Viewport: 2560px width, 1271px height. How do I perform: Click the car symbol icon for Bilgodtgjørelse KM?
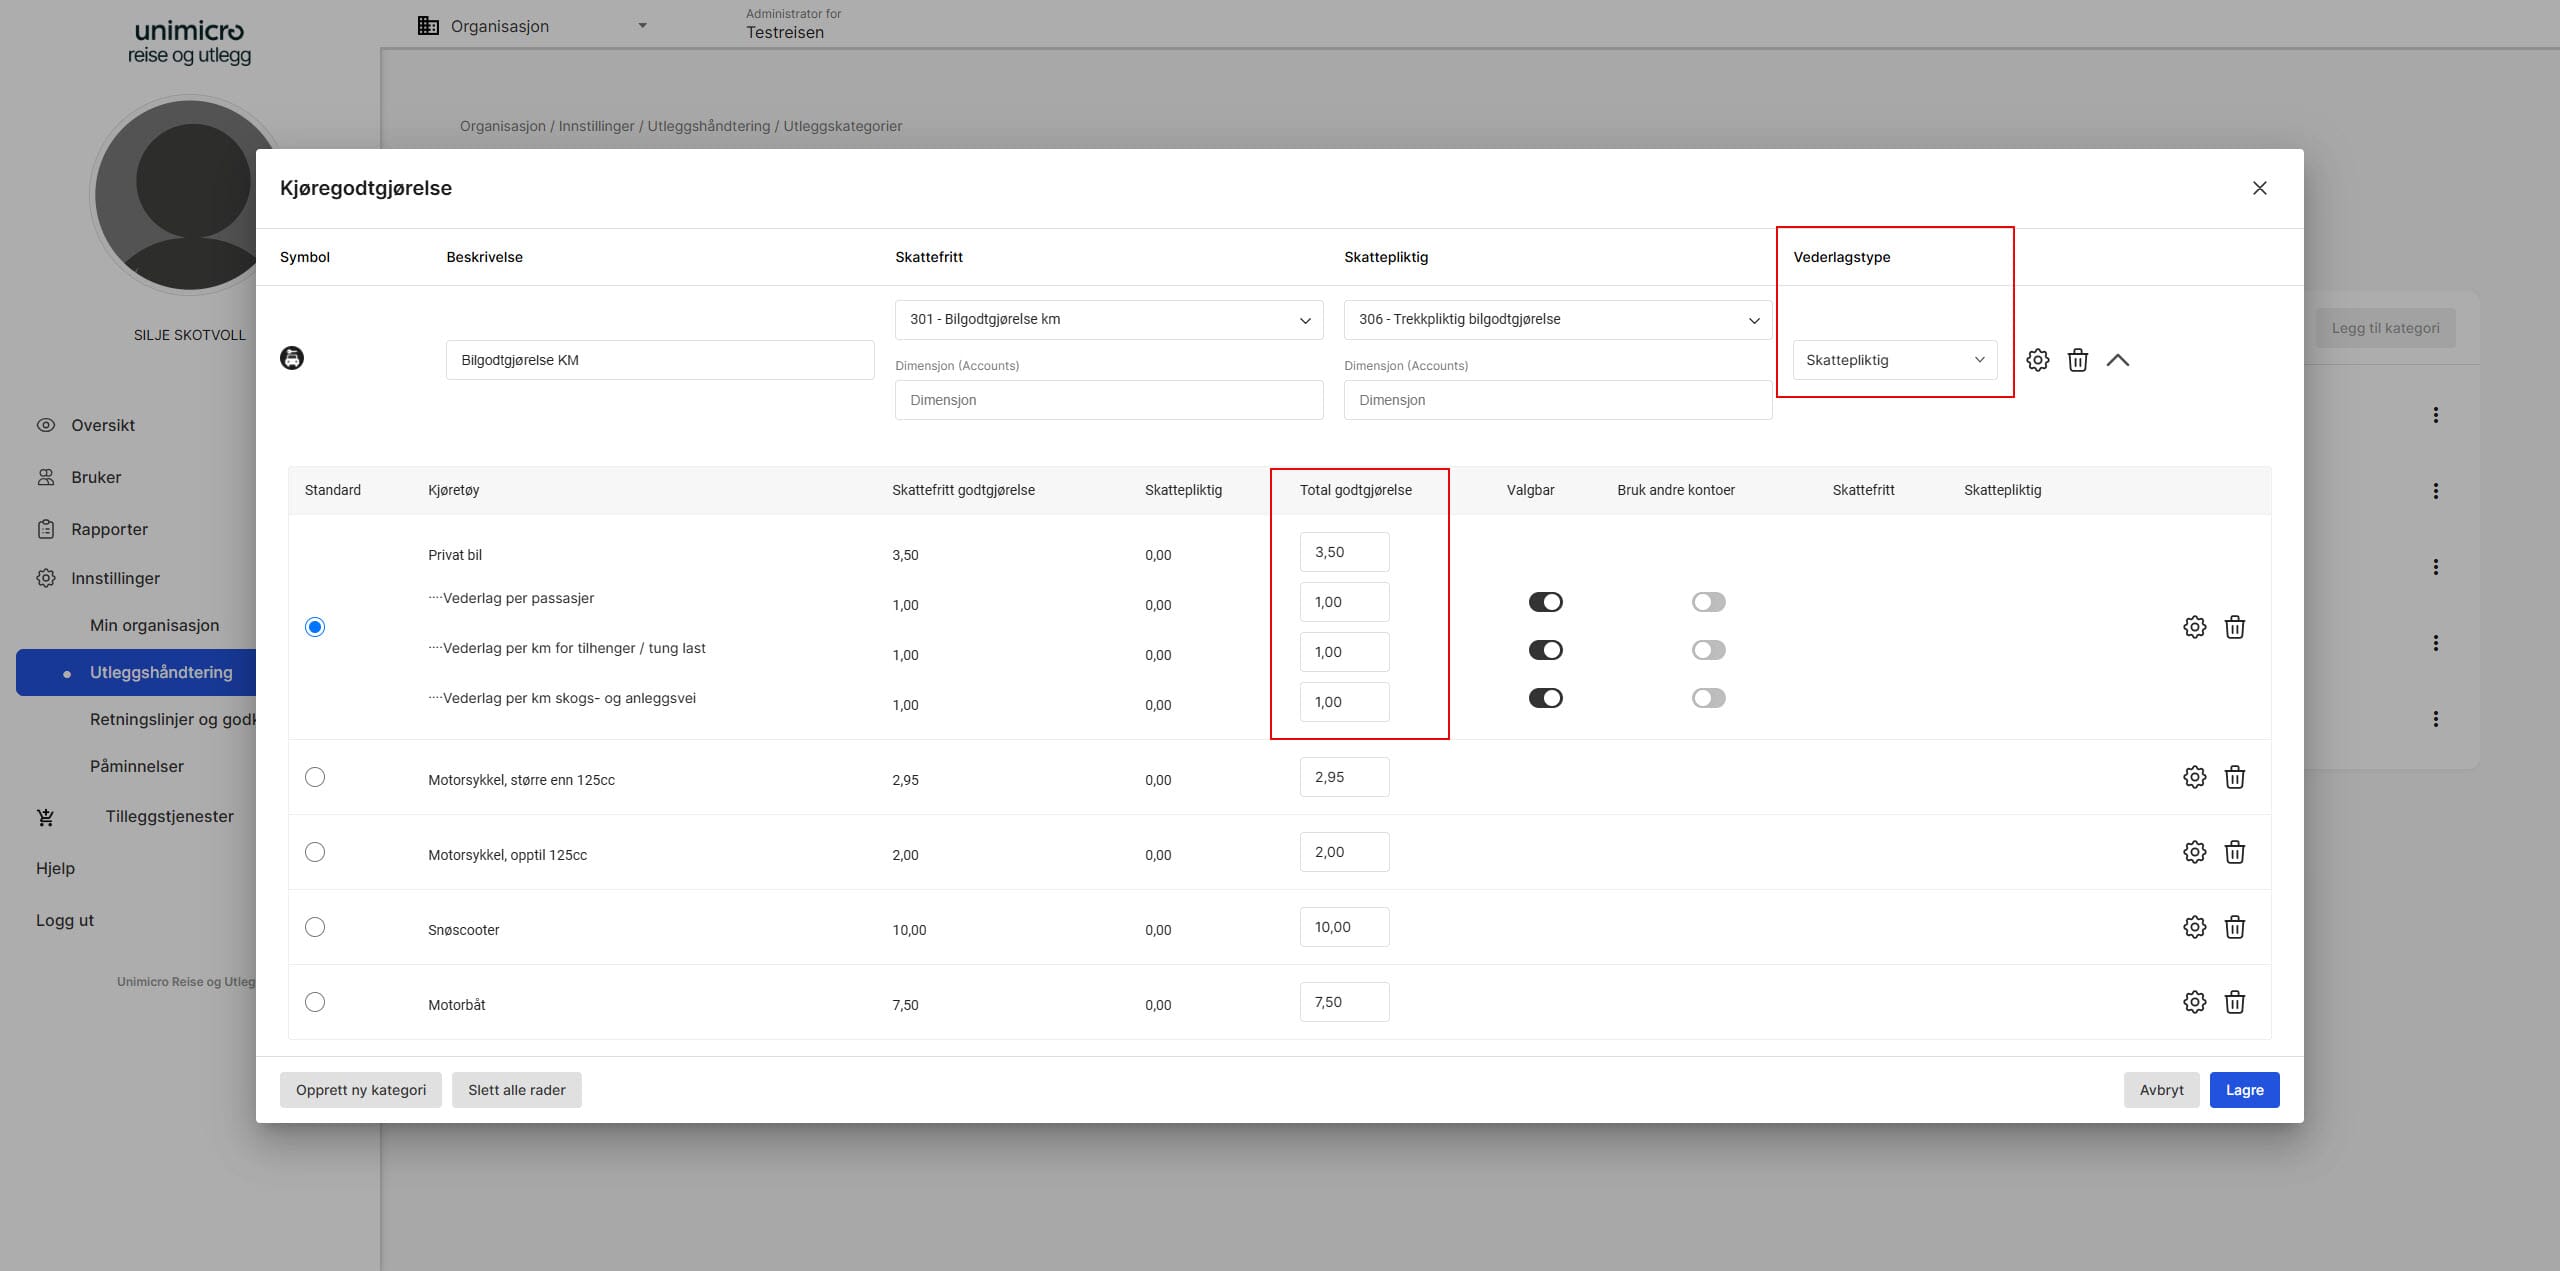click(x=292, y=358)
